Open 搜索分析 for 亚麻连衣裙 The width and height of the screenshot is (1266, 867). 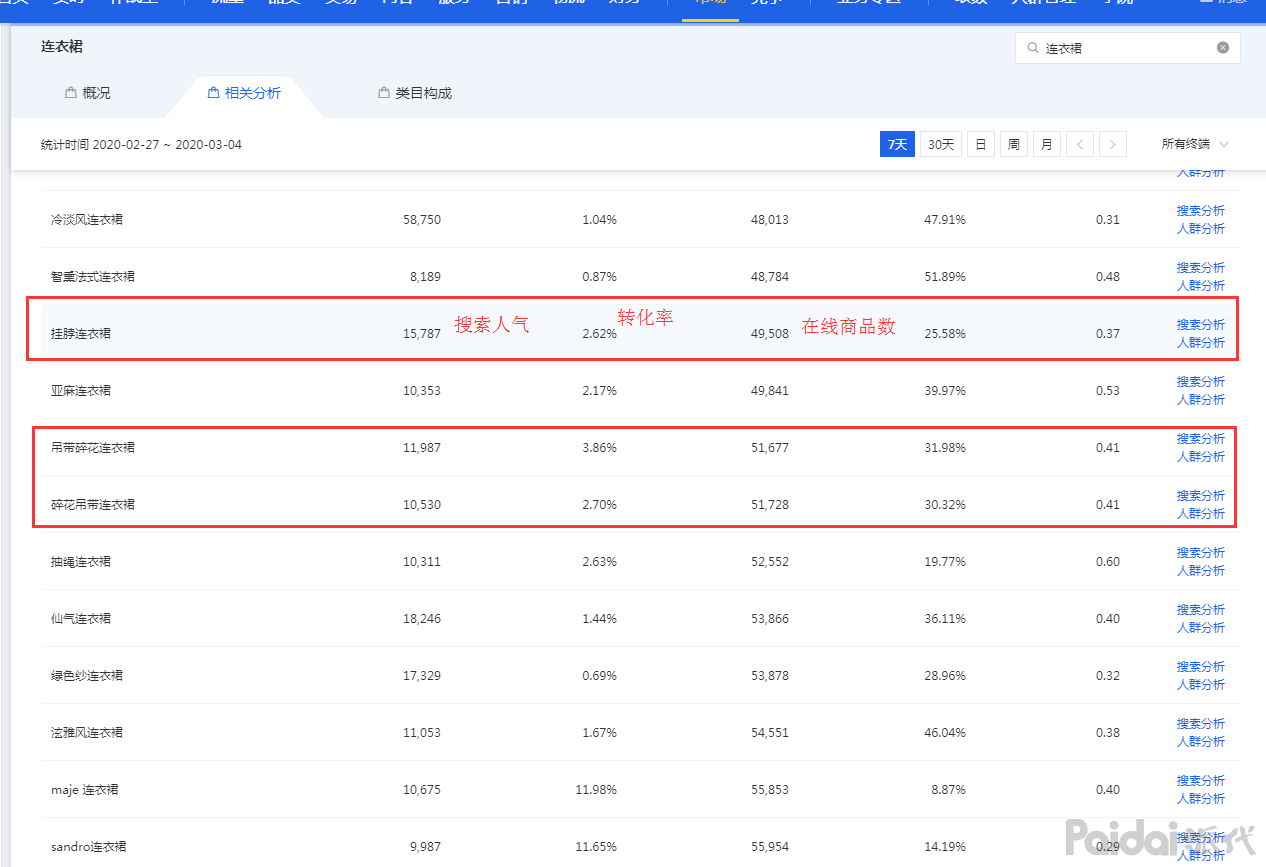(1200, 381)
